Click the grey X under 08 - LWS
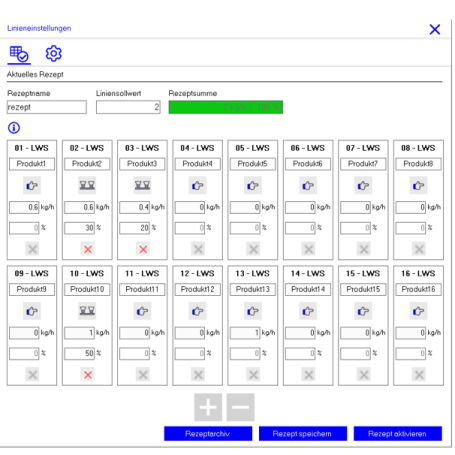This screenshot has width=455, height=455. coord(419,249)
